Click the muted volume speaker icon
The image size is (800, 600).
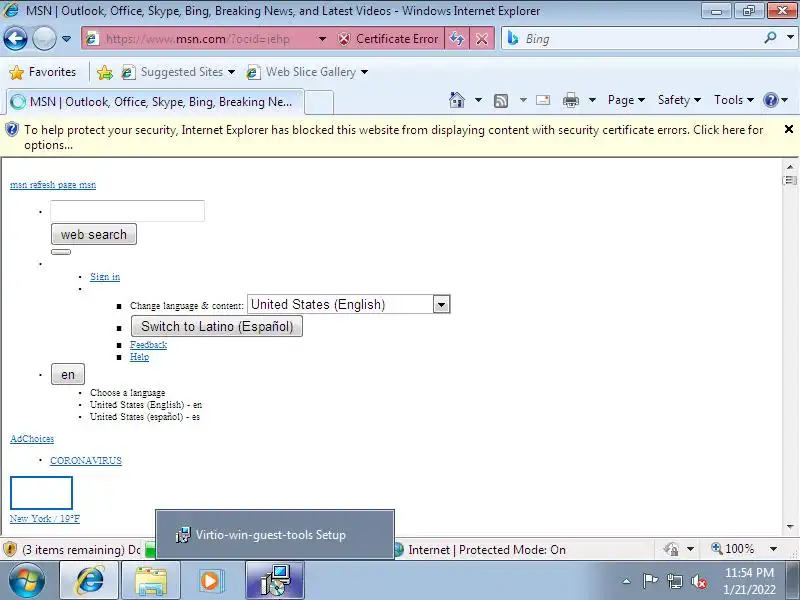[698, 581]
